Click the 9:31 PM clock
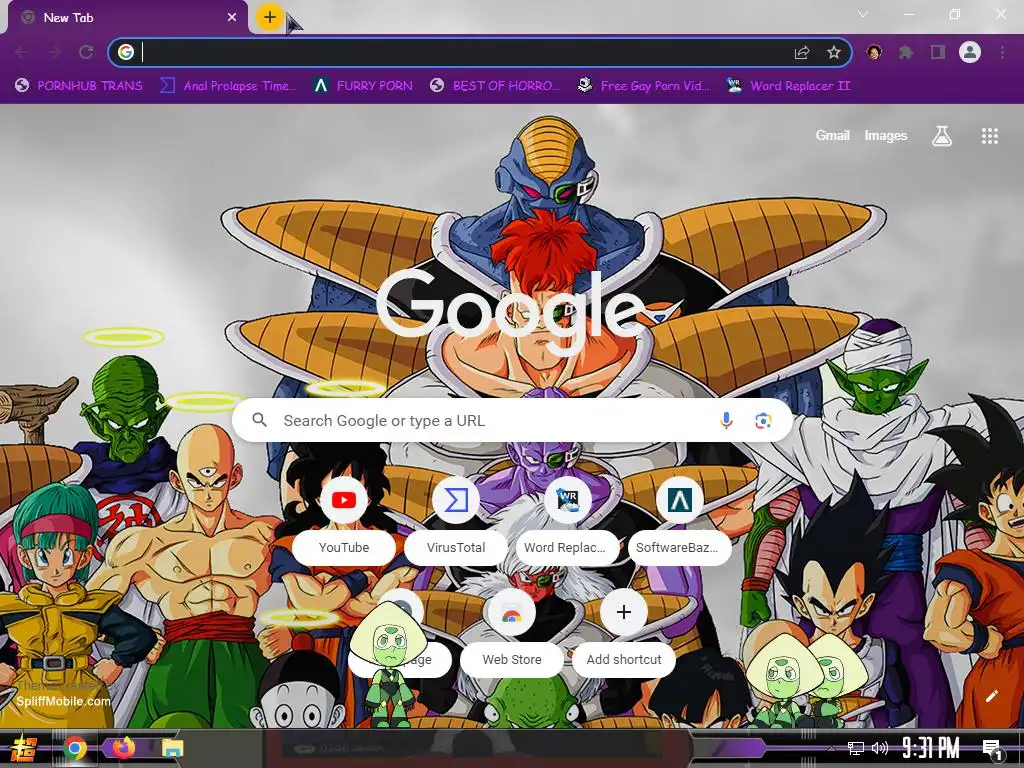 point(930,748)
